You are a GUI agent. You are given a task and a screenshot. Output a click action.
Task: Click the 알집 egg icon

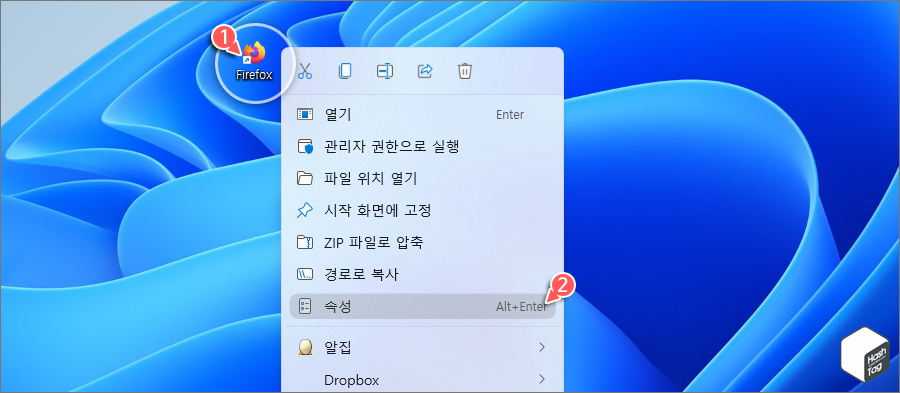tap(305, 347)
